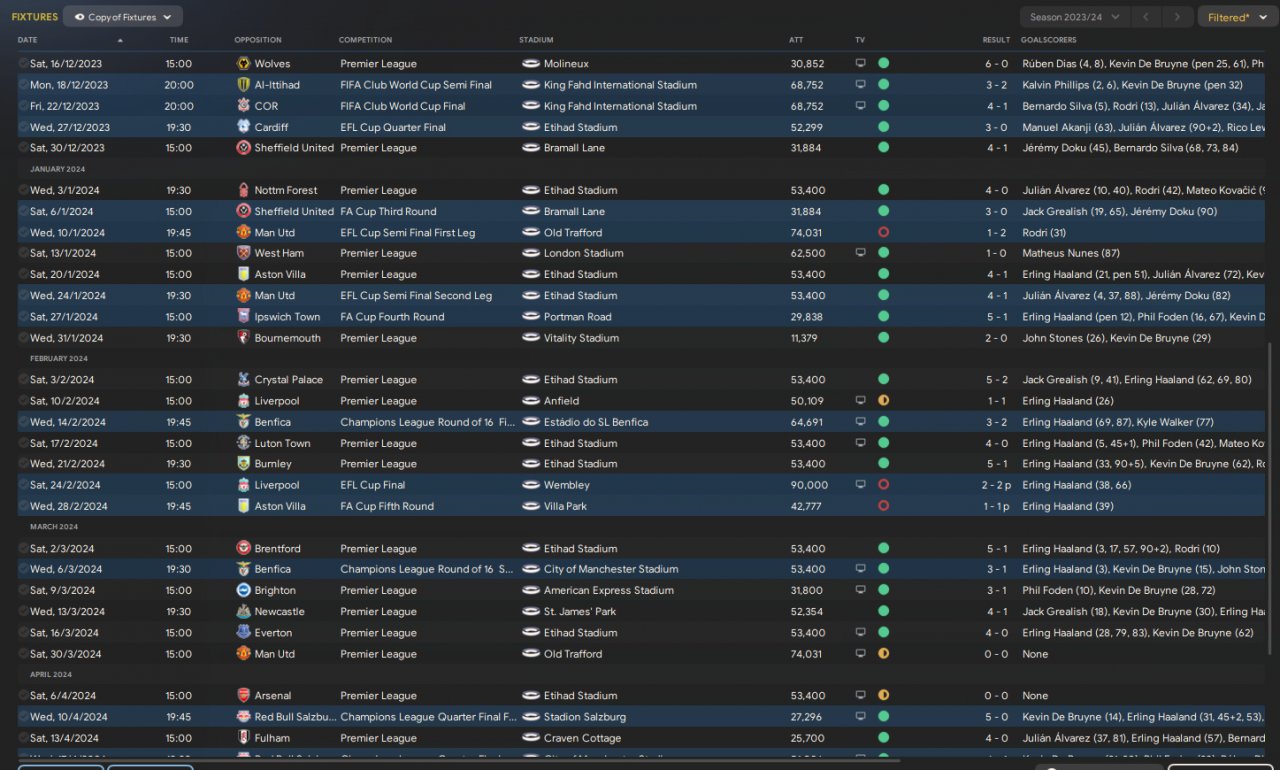
Task: Click the American Express Stadium name
Action: point(609,591)
